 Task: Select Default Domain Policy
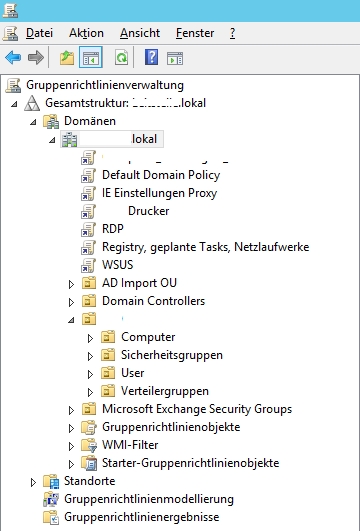tap(161, 175)
